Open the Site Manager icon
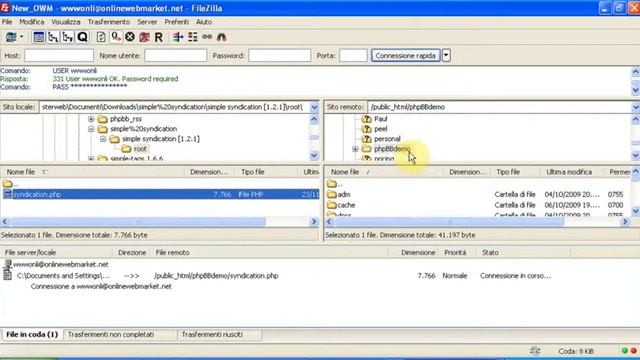The height and width of the screenshot is (360, 640). 11,37
